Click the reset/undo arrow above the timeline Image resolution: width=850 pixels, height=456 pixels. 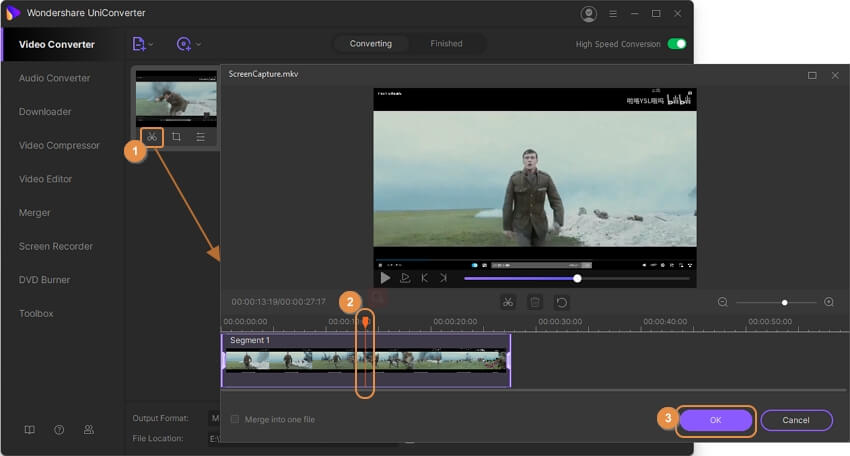(562, 302)
